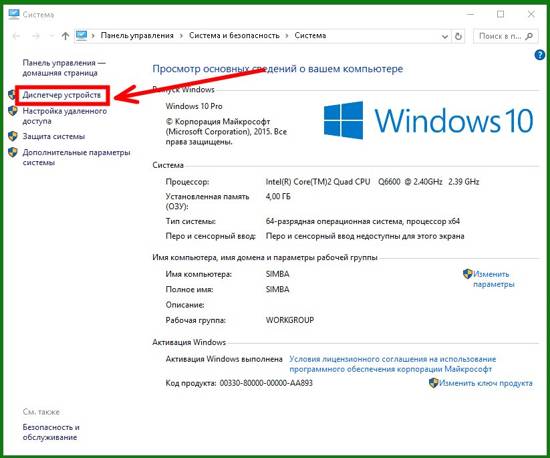Click the search input field (Поиск)
Image resolution: width=550 pixels, height=458 pixels.
pyautogui.click(x=500, y=36)
